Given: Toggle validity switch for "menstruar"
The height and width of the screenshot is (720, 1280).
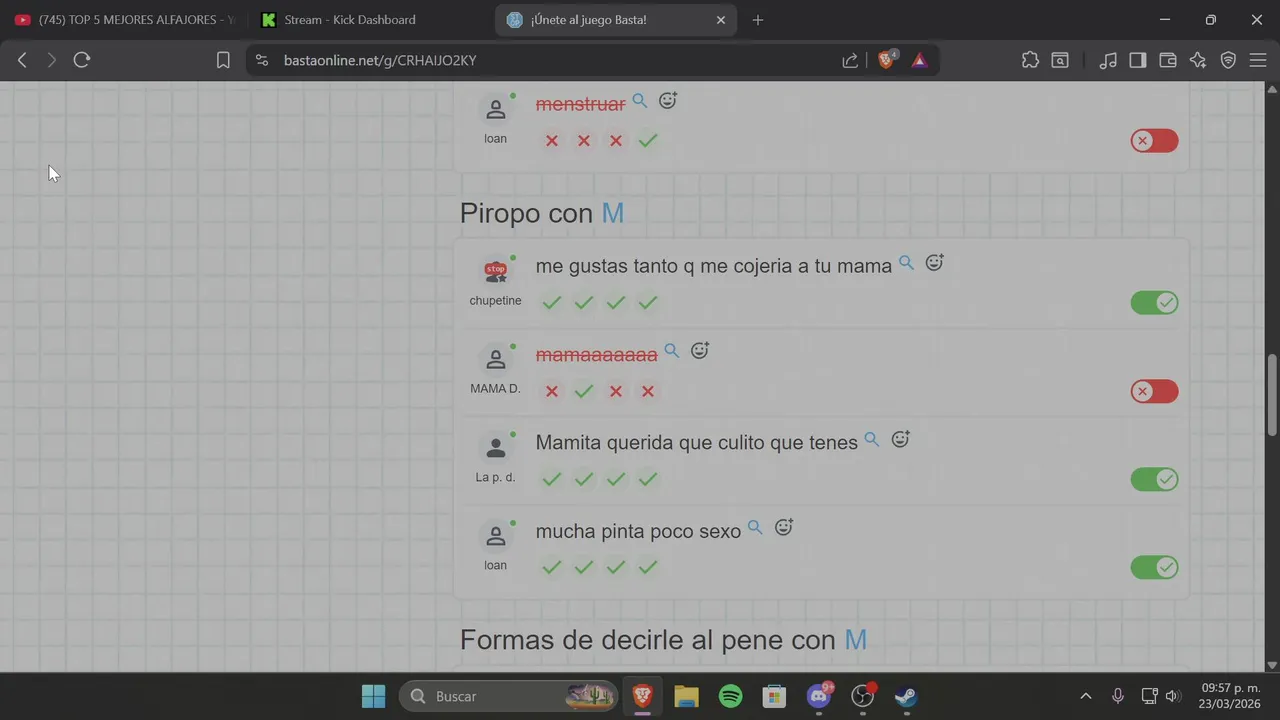Looking at the screenshot, I should tap(1154, 141).
